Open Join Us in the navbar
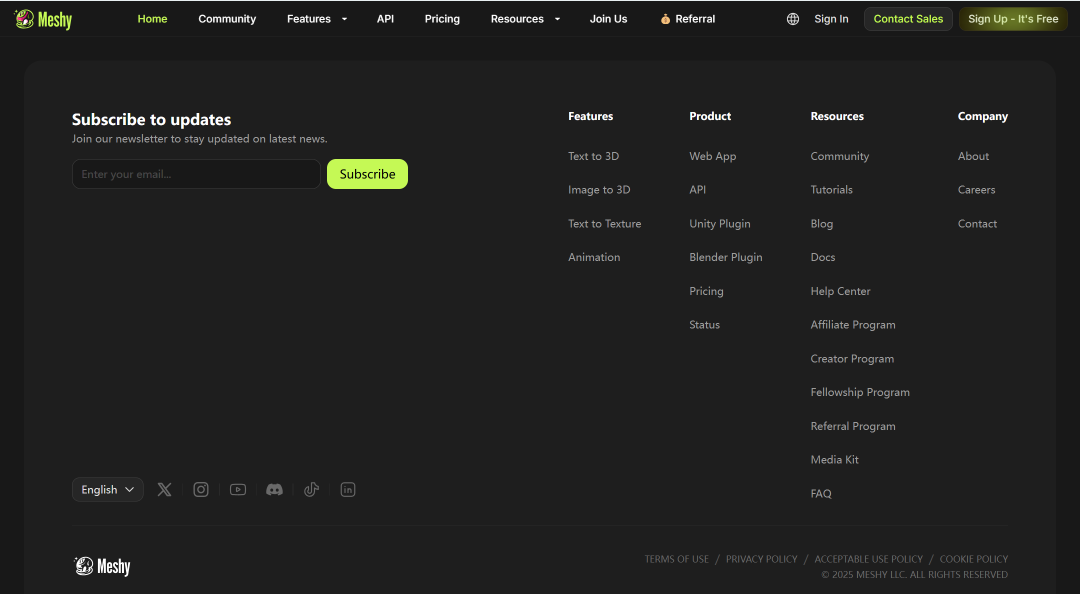The height and width of the screenshot is (594, 1080). 608,19
